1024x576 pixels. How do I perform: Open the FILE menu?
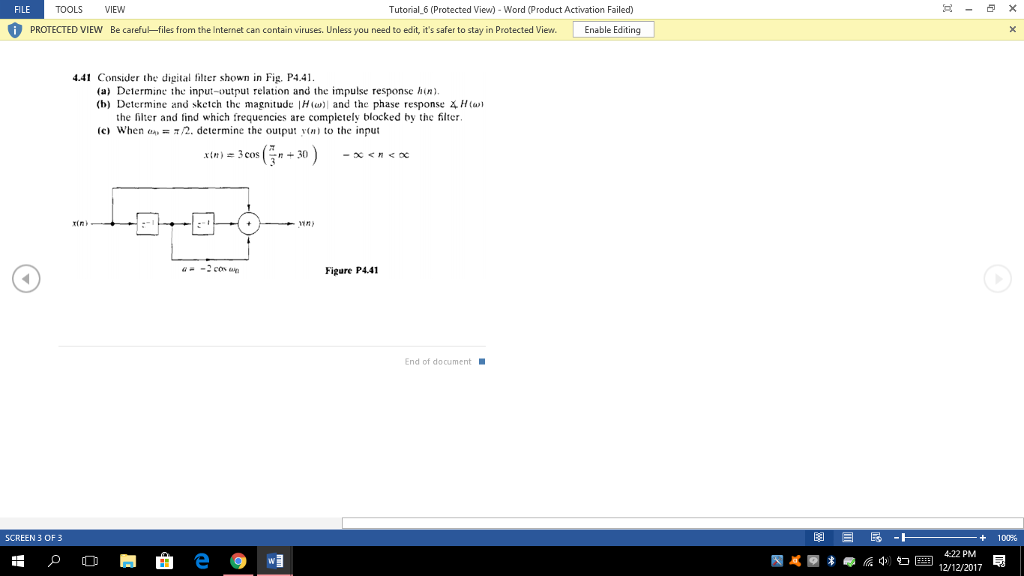22,9
